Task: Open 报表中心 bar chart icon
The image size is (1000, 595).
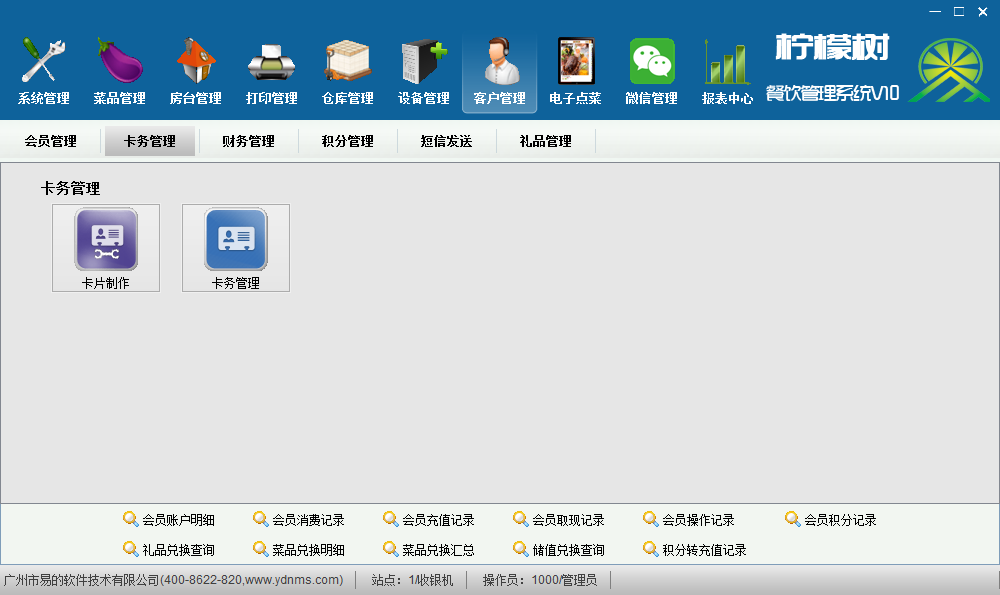Action: coord(727,63)
